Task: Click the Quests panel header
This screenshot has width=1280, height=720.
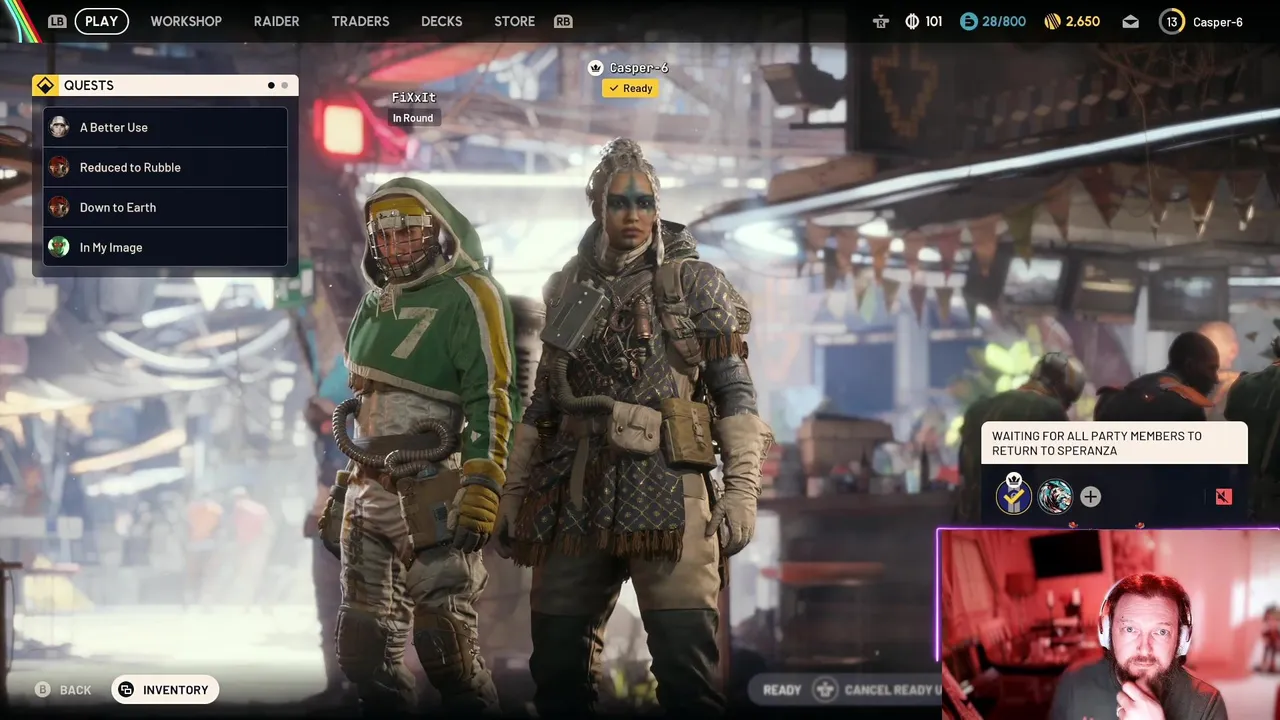Action: click(x=165, y=85)
